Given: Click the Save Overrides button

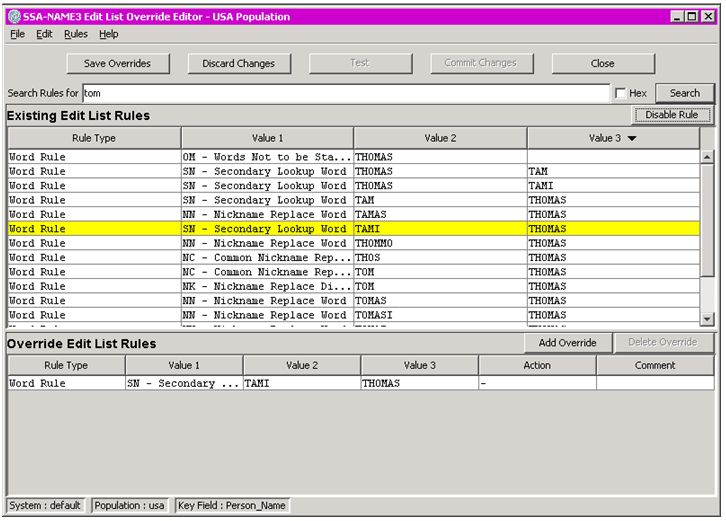Looking at the screenshot, I should 117,63.
